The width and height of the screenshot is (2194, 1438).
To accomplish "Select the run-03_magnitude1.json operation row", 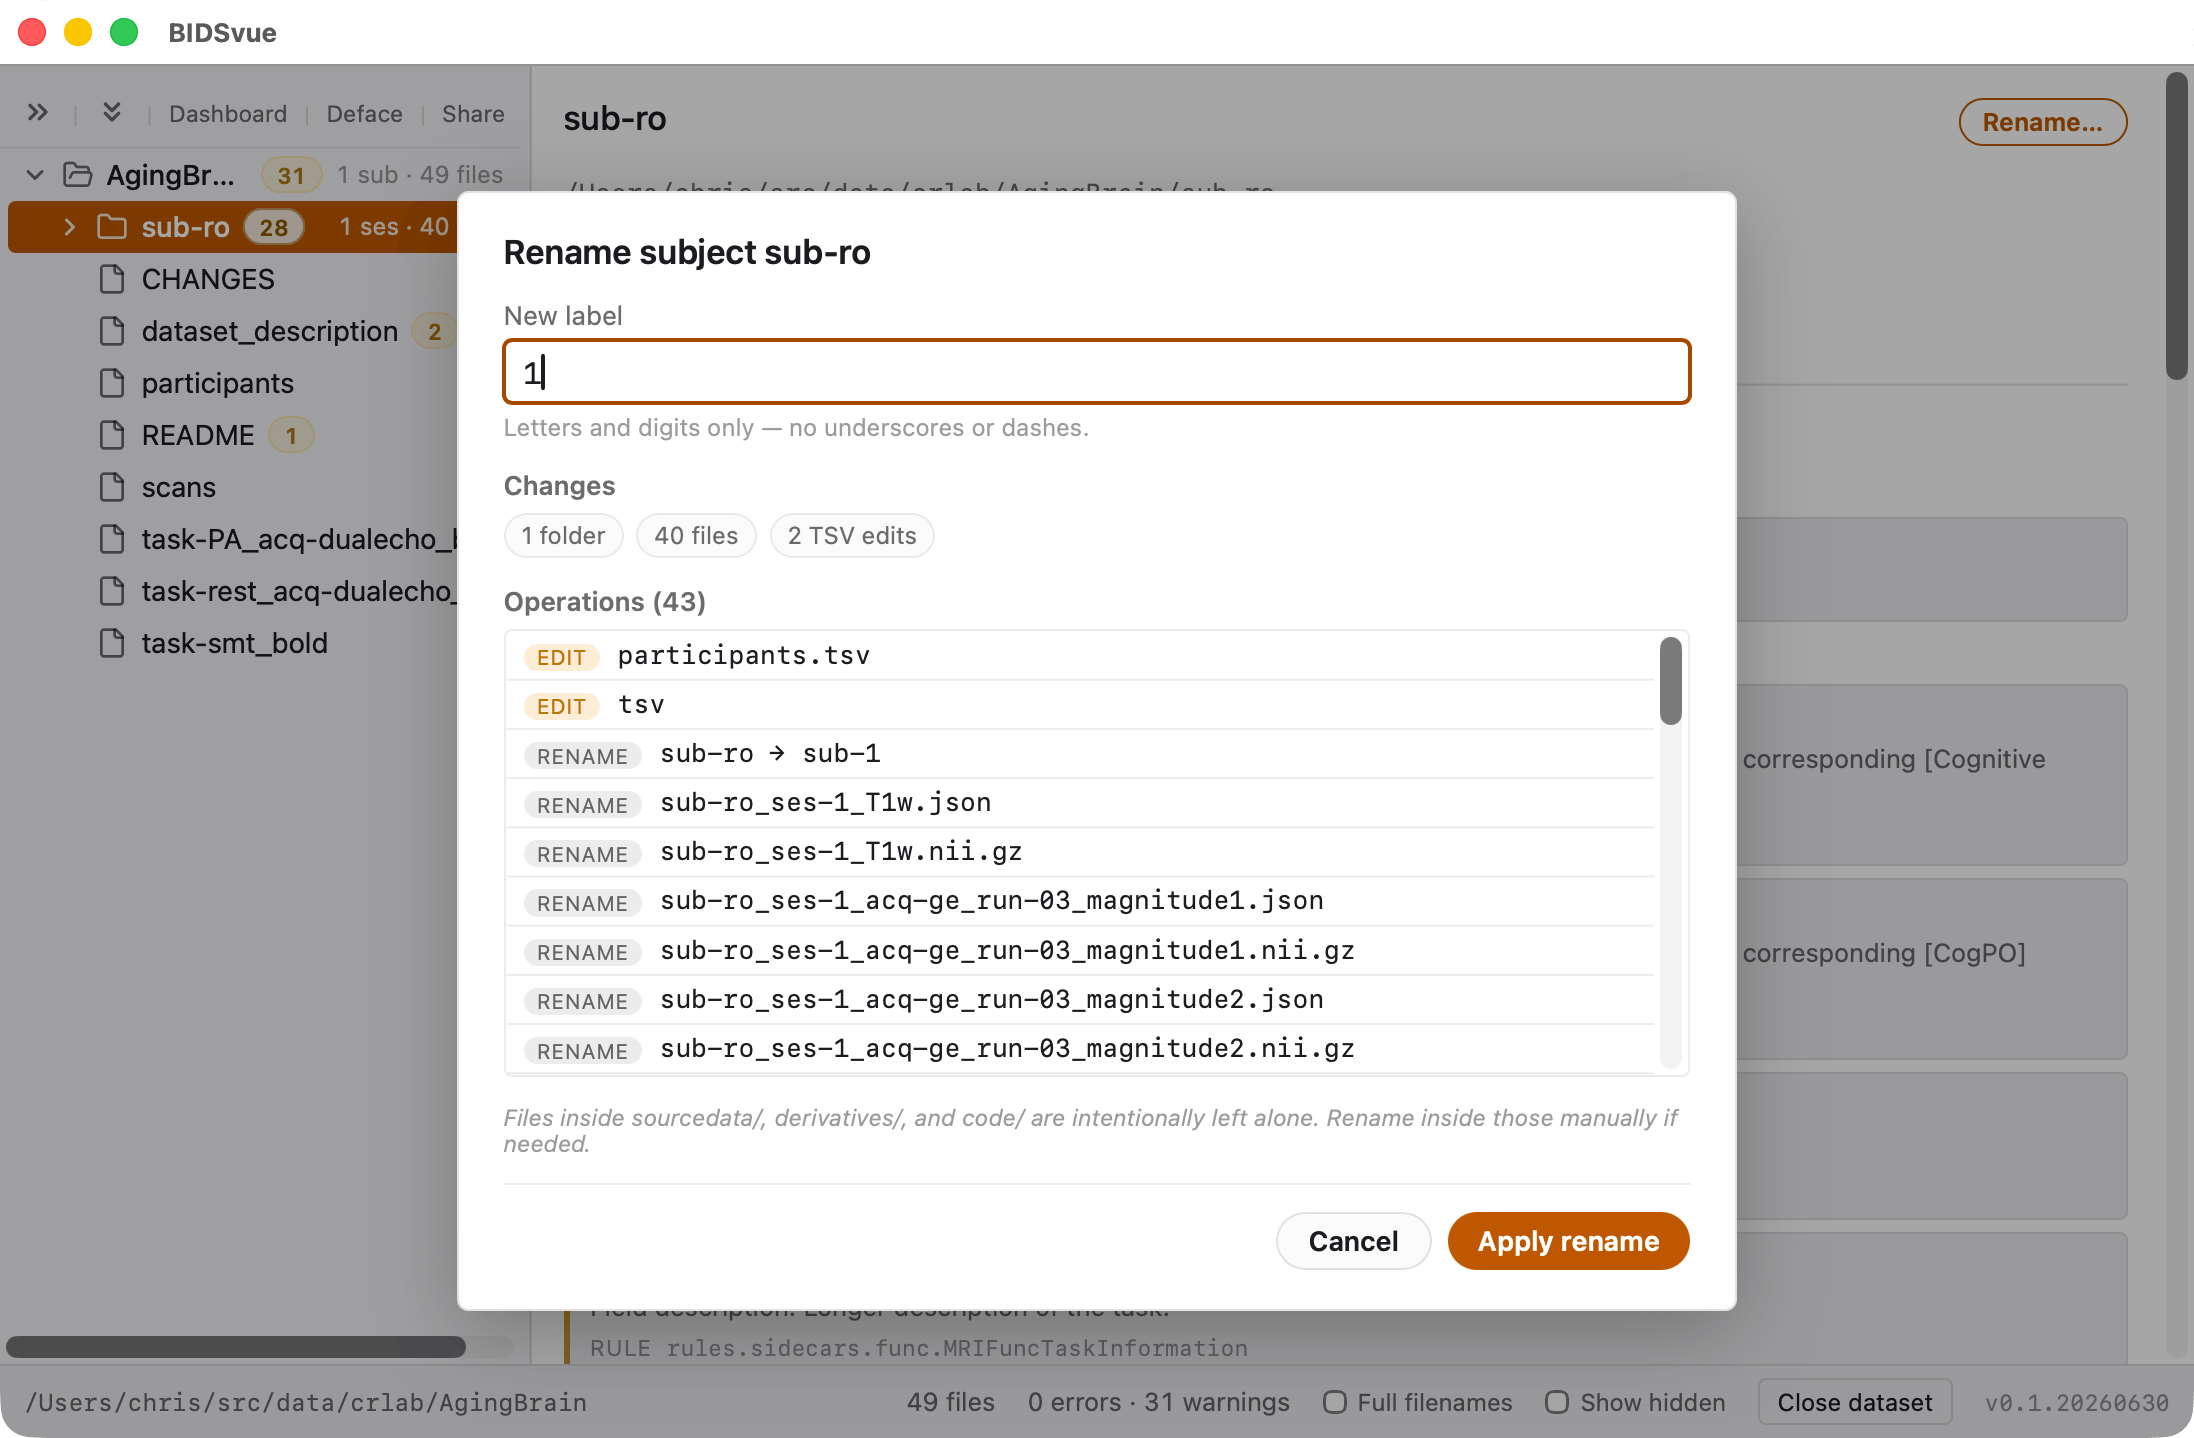I will pos(1080,901).
